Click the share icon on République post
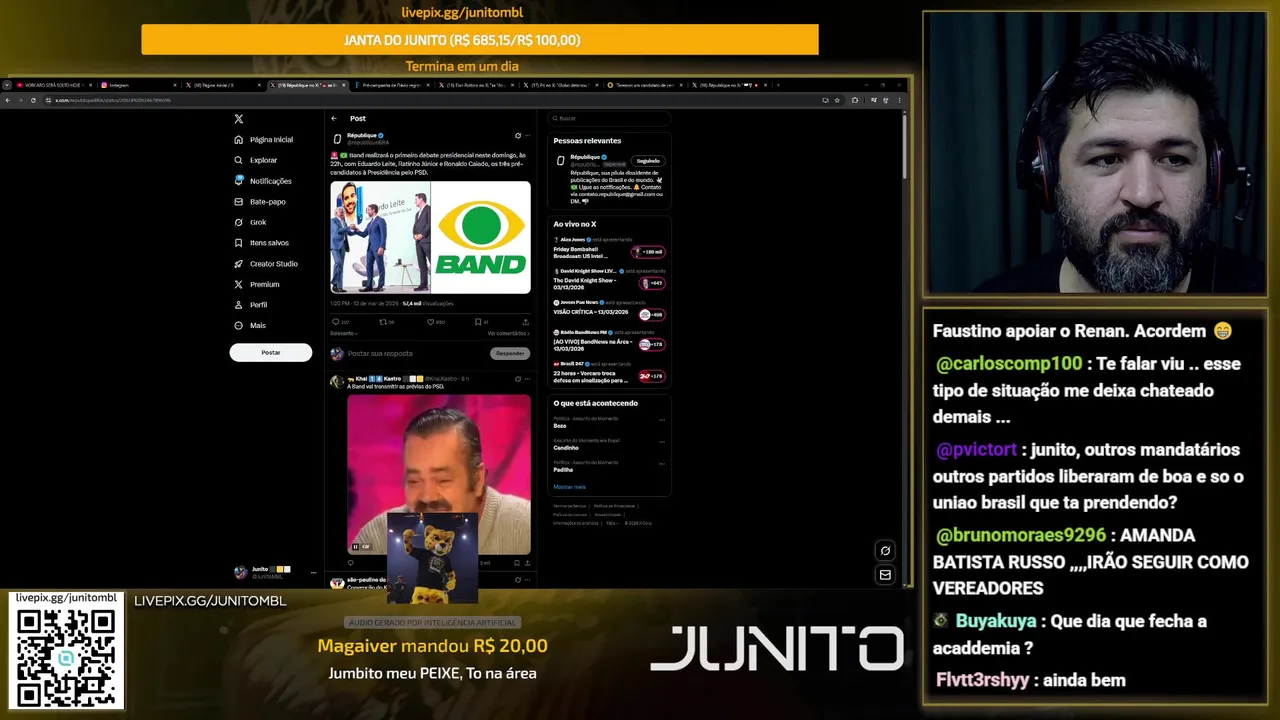 pos(525,322)
